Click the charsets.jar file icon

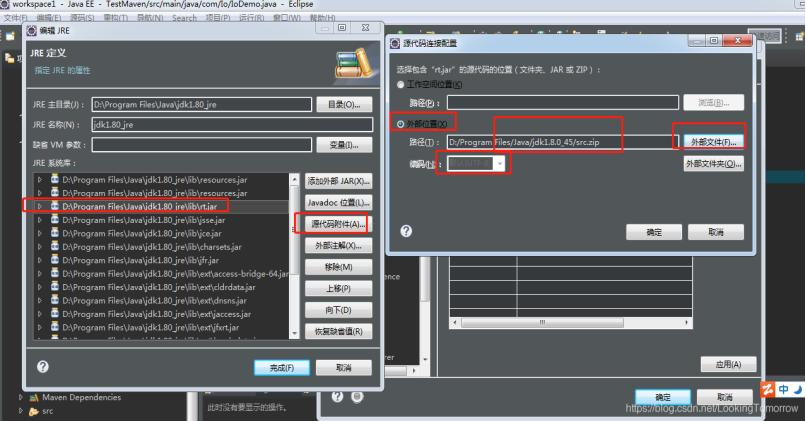pyautogui.click(x=54, y=246)
